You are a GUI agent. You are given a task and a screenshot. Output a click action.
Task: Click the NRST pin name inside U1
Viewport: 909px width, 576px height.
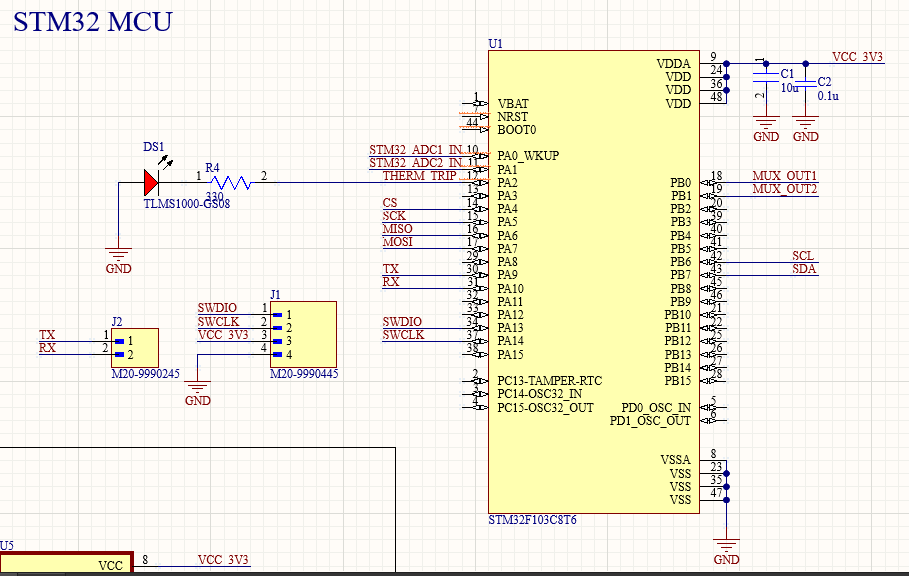tap(512, 116)
